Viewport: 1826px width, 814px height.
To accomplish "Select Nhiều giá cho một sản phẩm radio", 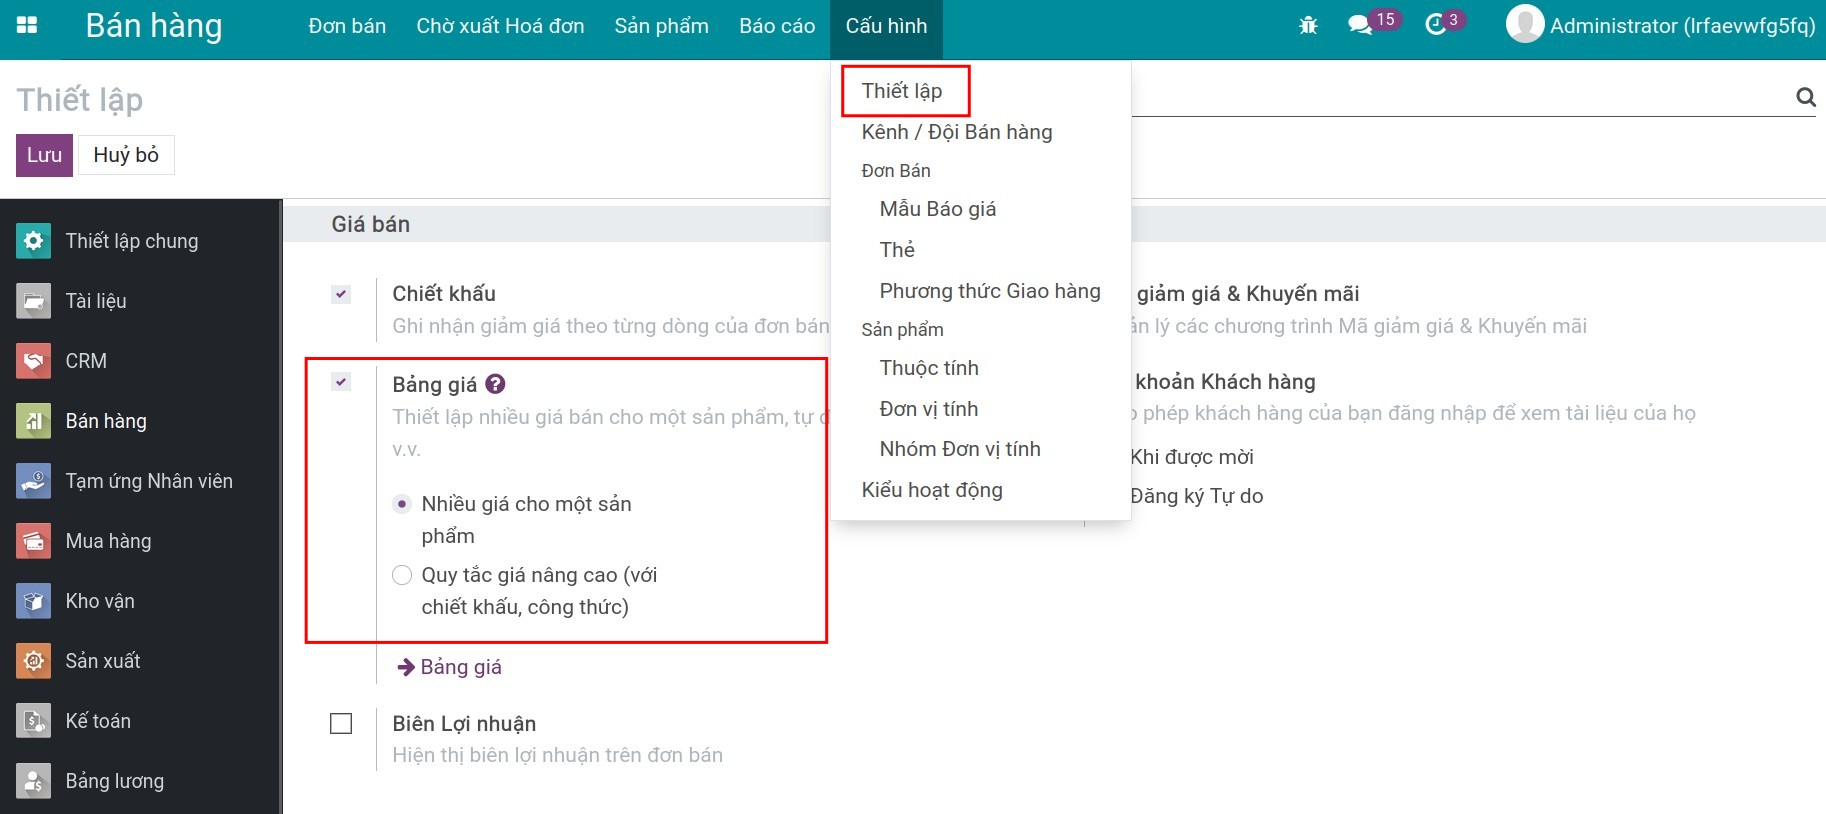I will 402,504.
